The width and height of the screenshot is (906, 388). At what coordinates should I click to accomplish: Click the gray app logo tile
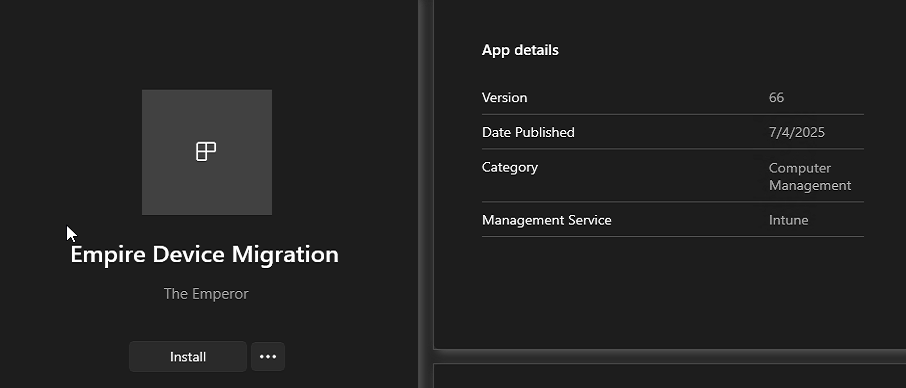(x=207, y=152)
